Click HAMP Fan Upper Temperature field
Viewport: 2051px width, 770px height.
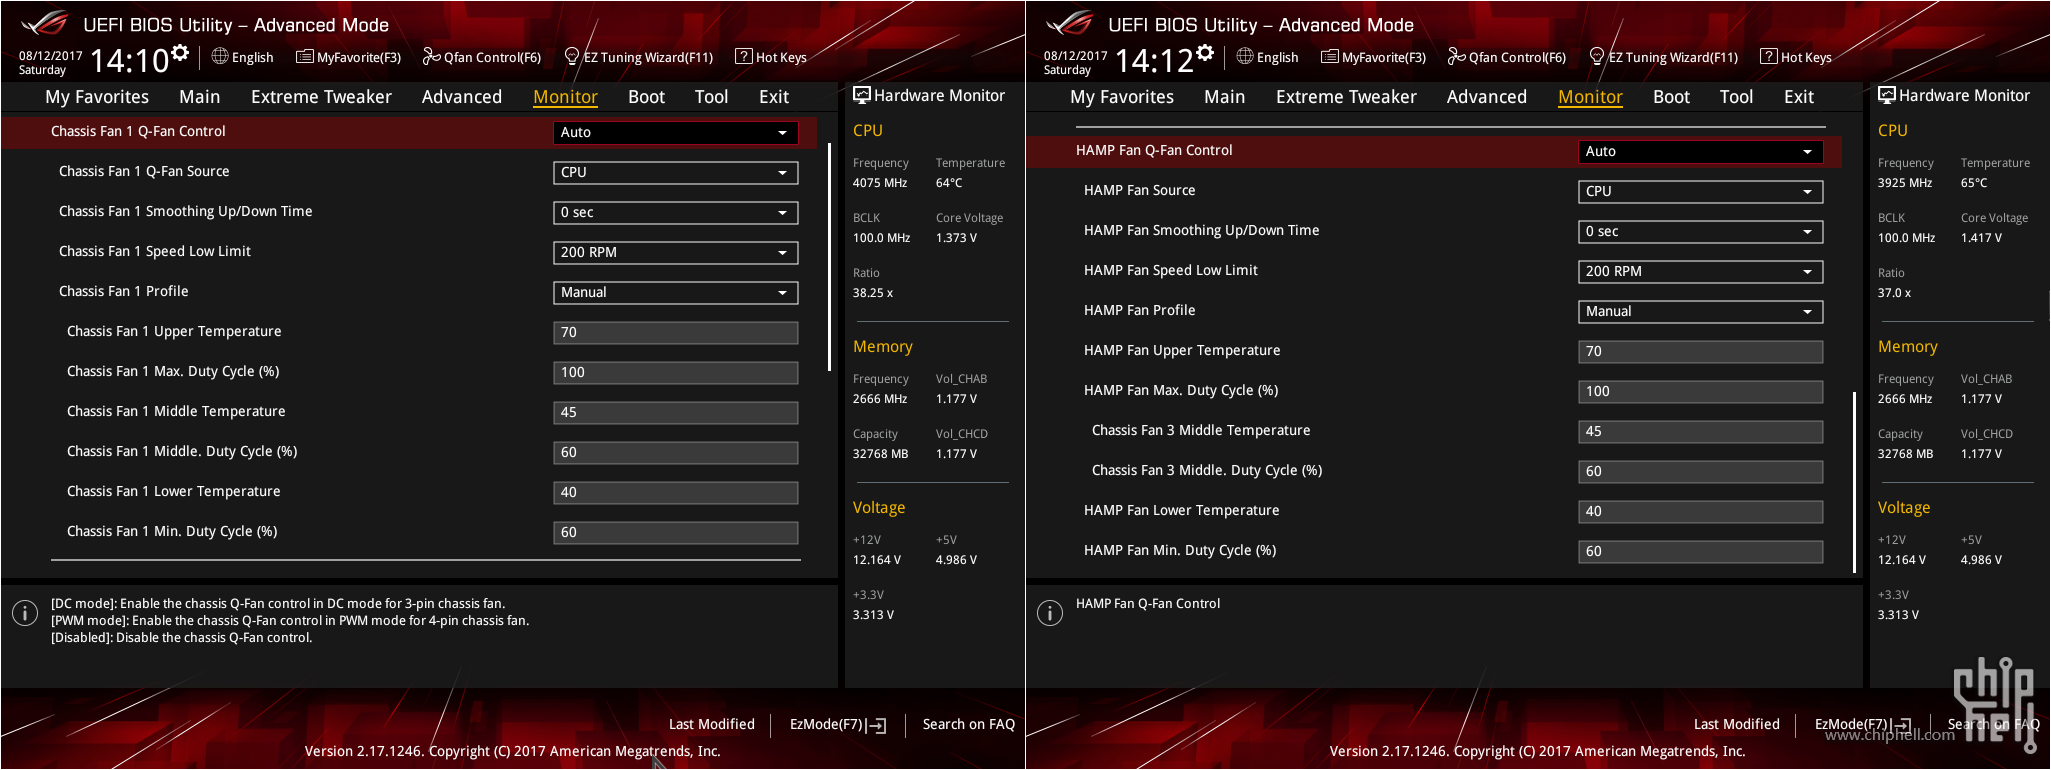tap(1701, 351)
